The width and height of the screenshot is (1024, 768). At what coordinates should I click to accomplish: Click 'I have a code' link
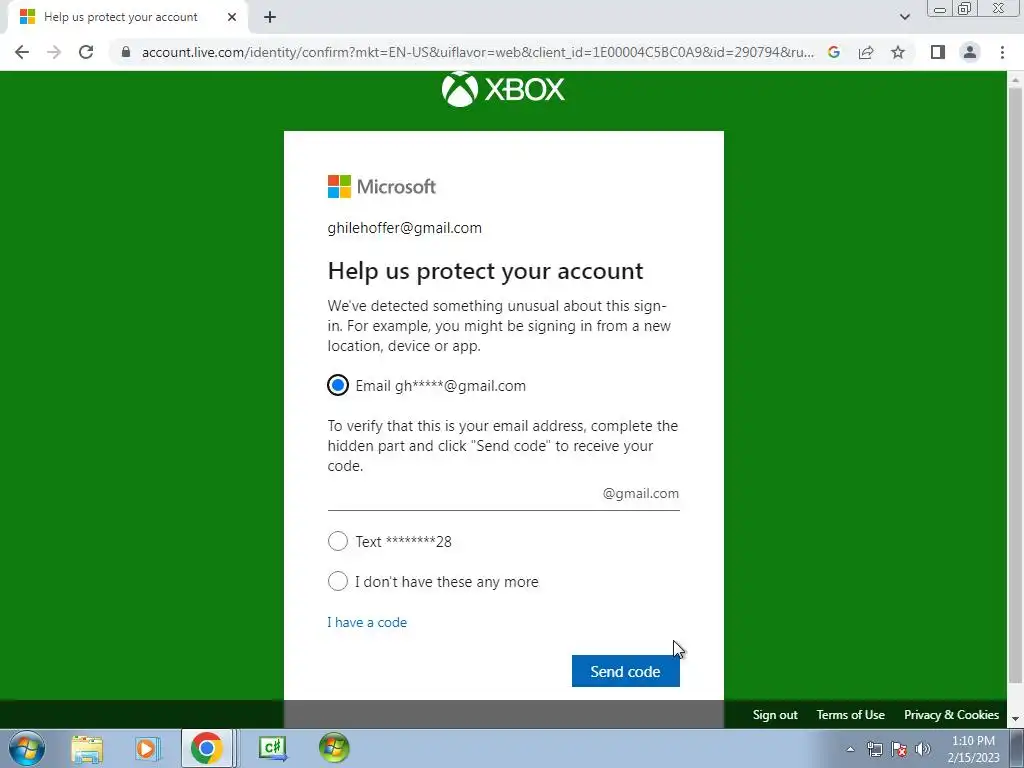[367, 622]
